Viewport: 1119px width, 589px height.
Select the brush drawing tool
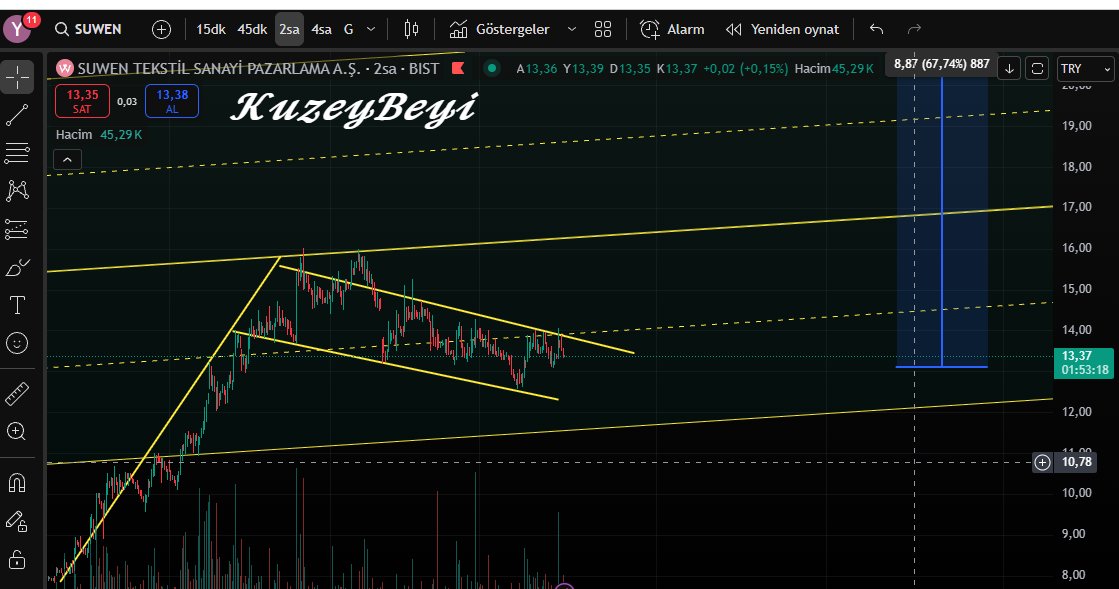click(16, 266)
